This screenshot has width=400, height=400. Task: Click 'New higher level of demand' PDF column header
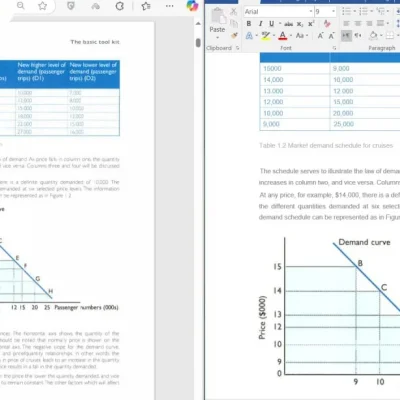click(x=41, y=71)
